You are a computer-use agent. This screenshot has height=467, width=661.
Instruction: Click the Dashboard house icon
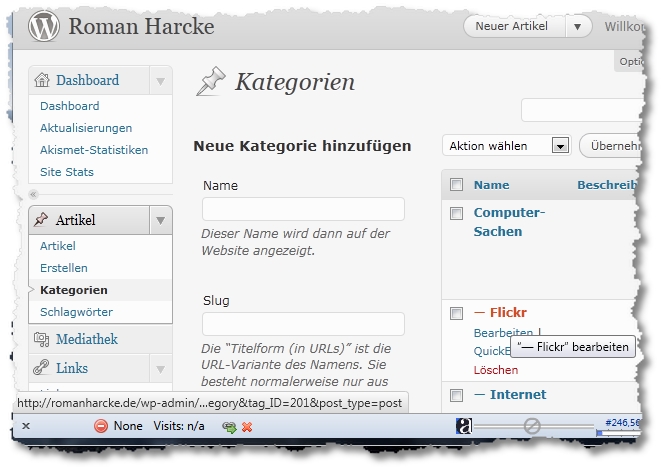pyautogui.click(x=42, y=80)
